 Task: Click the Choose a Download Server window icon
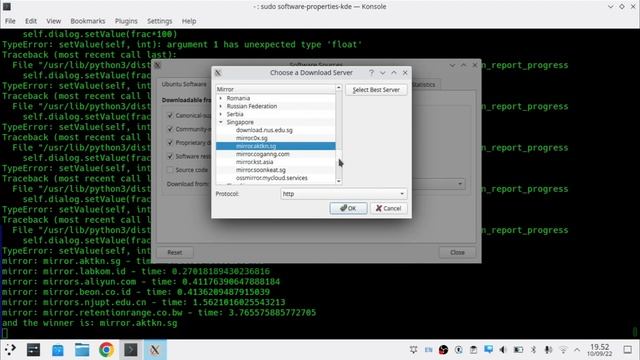218,73
